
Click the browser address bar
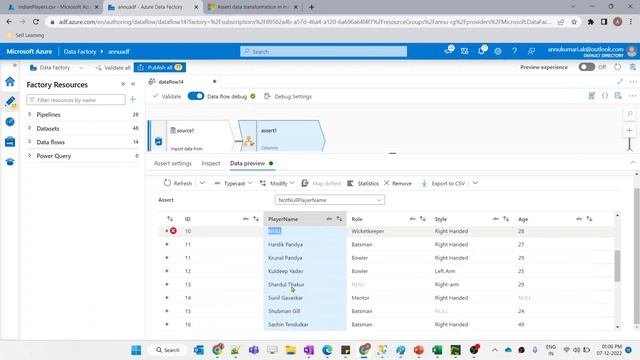point(304,22)
